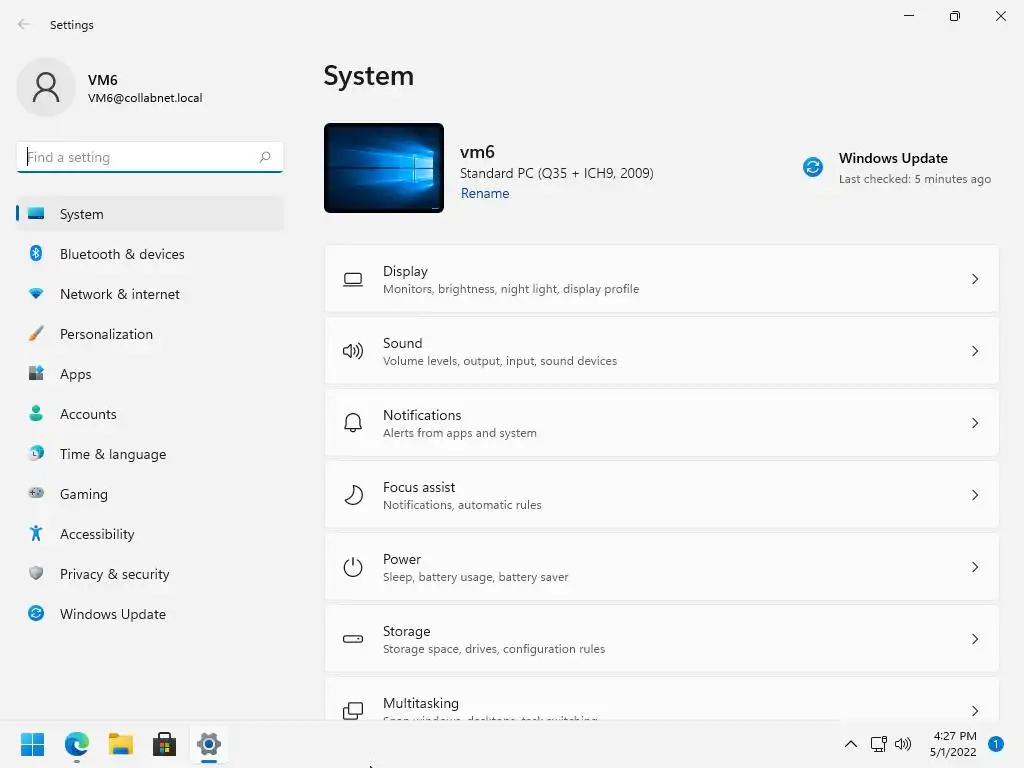Click the 'Display' row title
Screen dimensions: 1024x768
tap(405, 271)
